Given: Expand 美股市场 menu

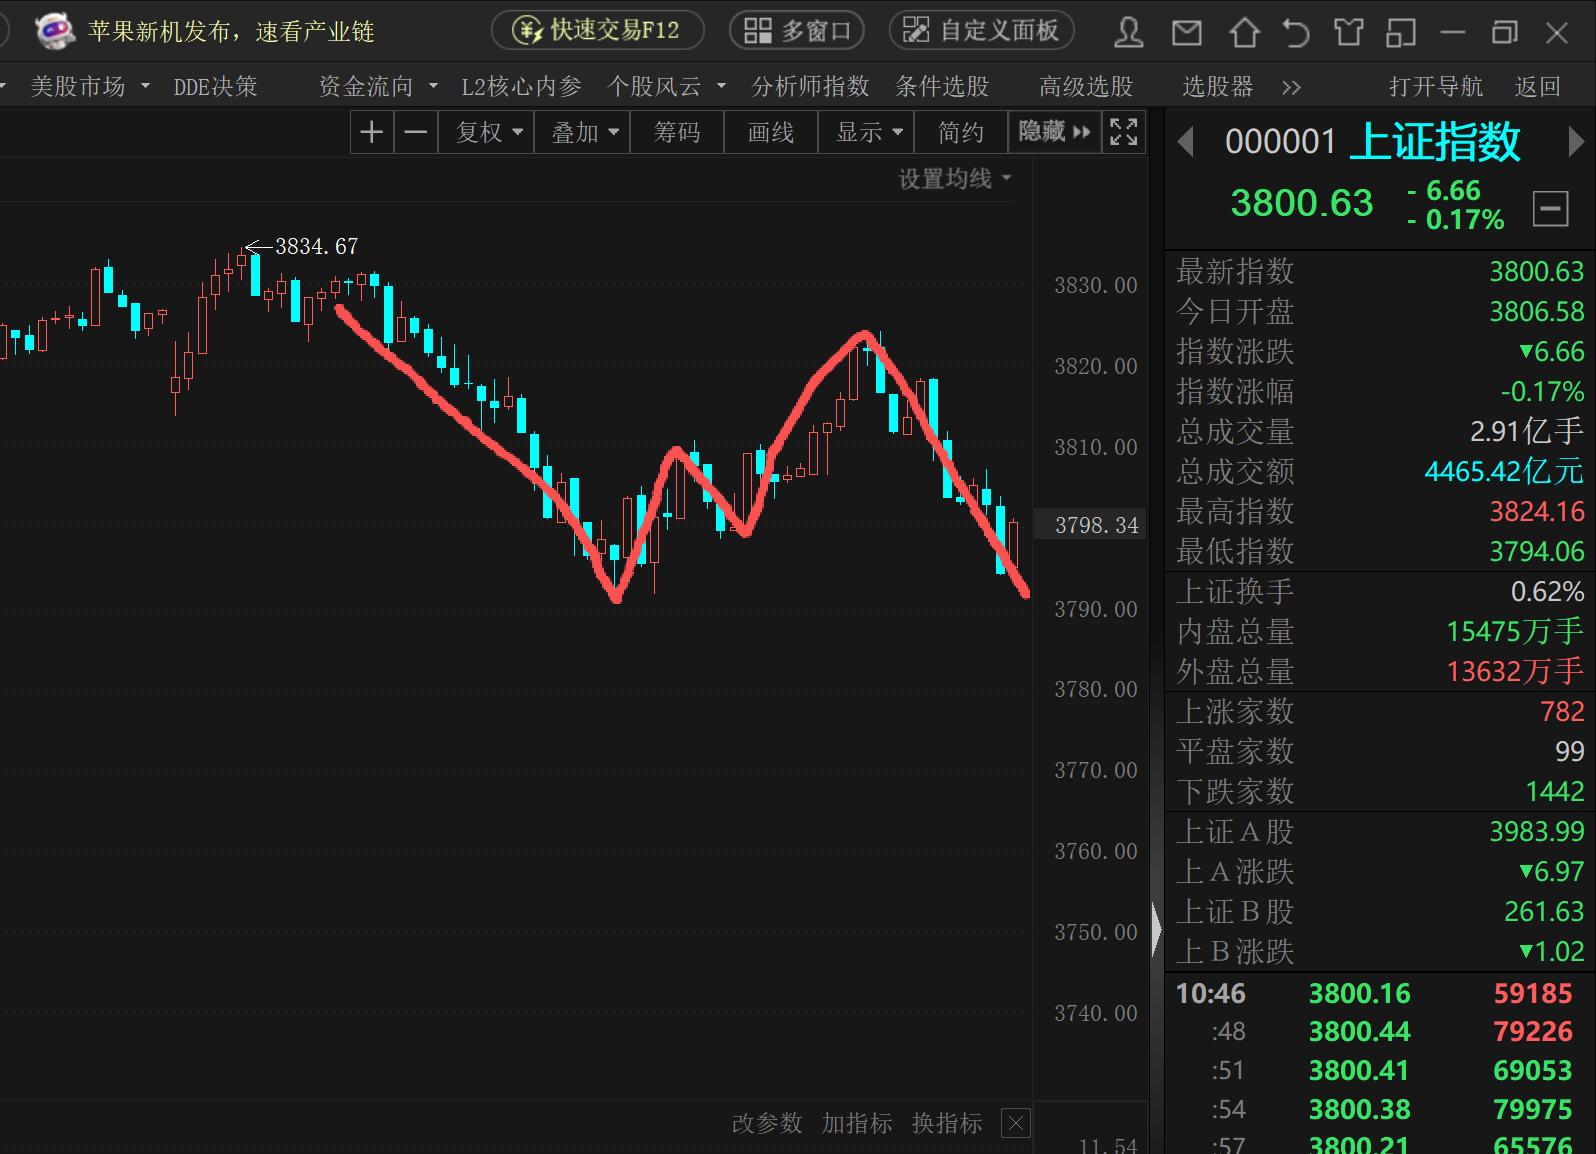Looking at the screenshot, I should [x=90, y=87].
